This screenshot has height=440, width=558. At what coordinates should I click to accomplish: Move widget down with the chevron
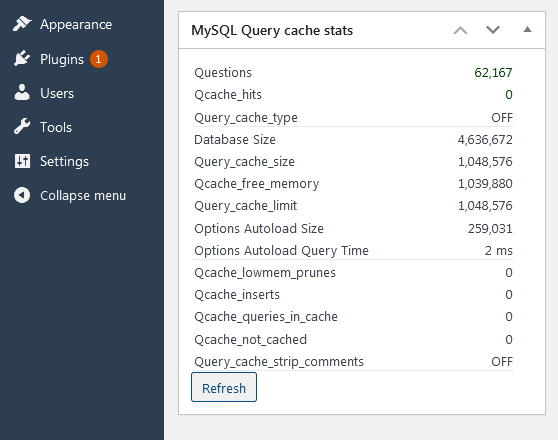coord(493,30)
